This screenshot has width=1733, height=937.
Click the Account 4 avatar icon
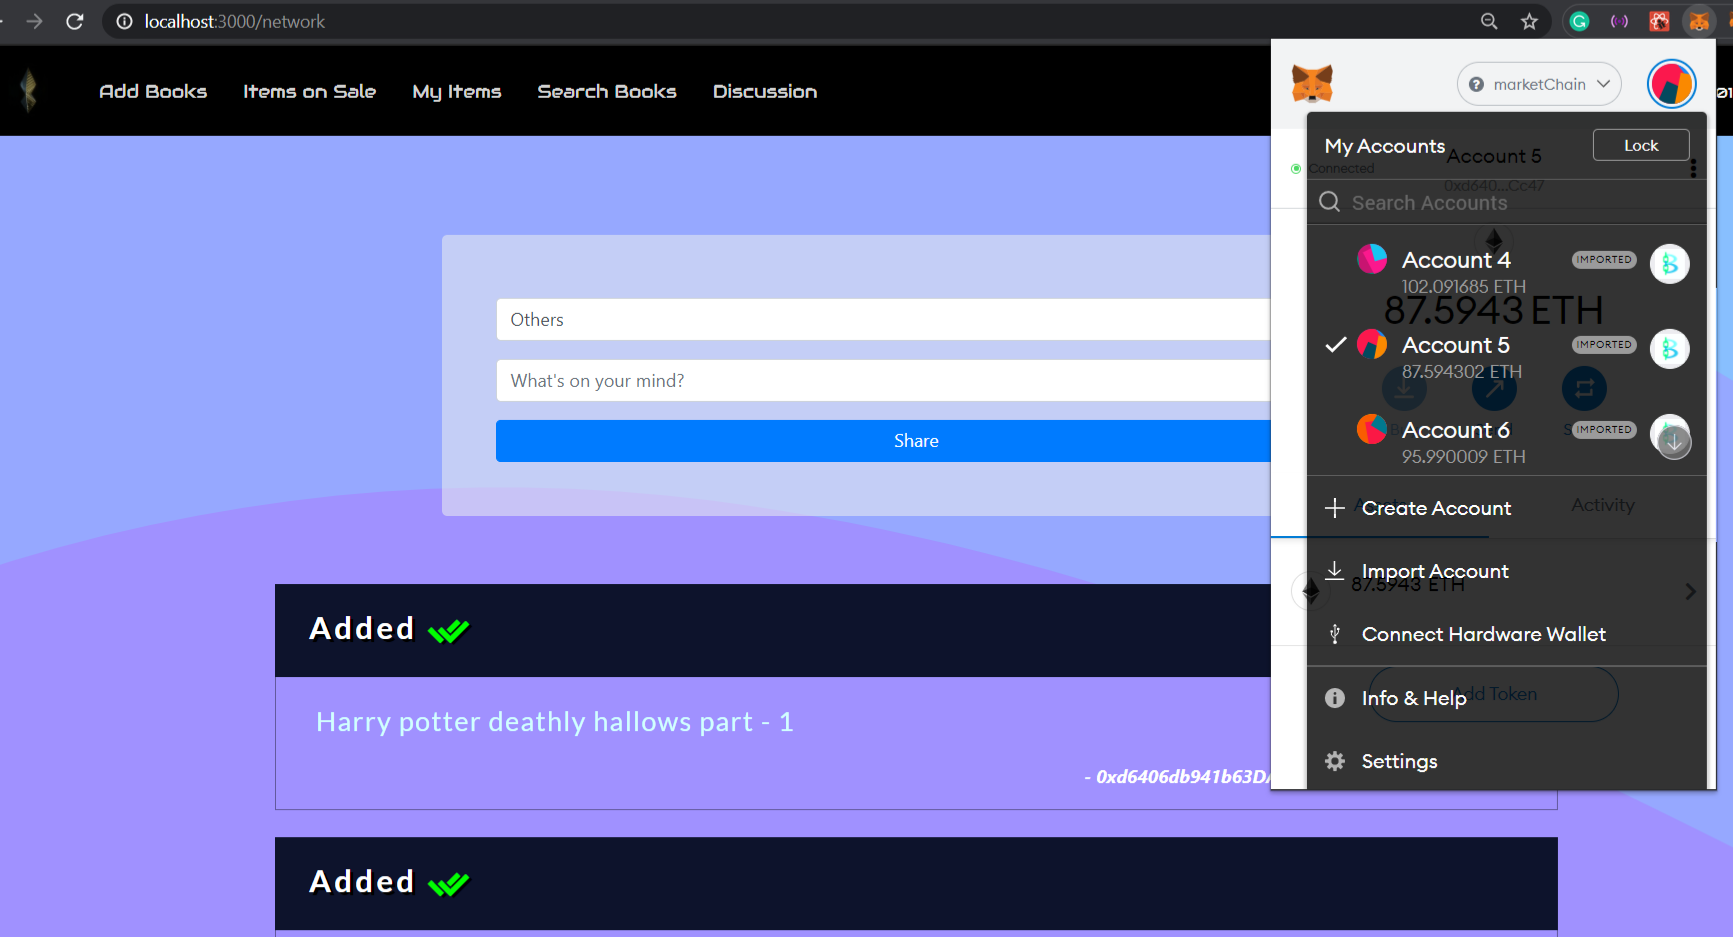pyautogui.click(x=1372, y=259)
